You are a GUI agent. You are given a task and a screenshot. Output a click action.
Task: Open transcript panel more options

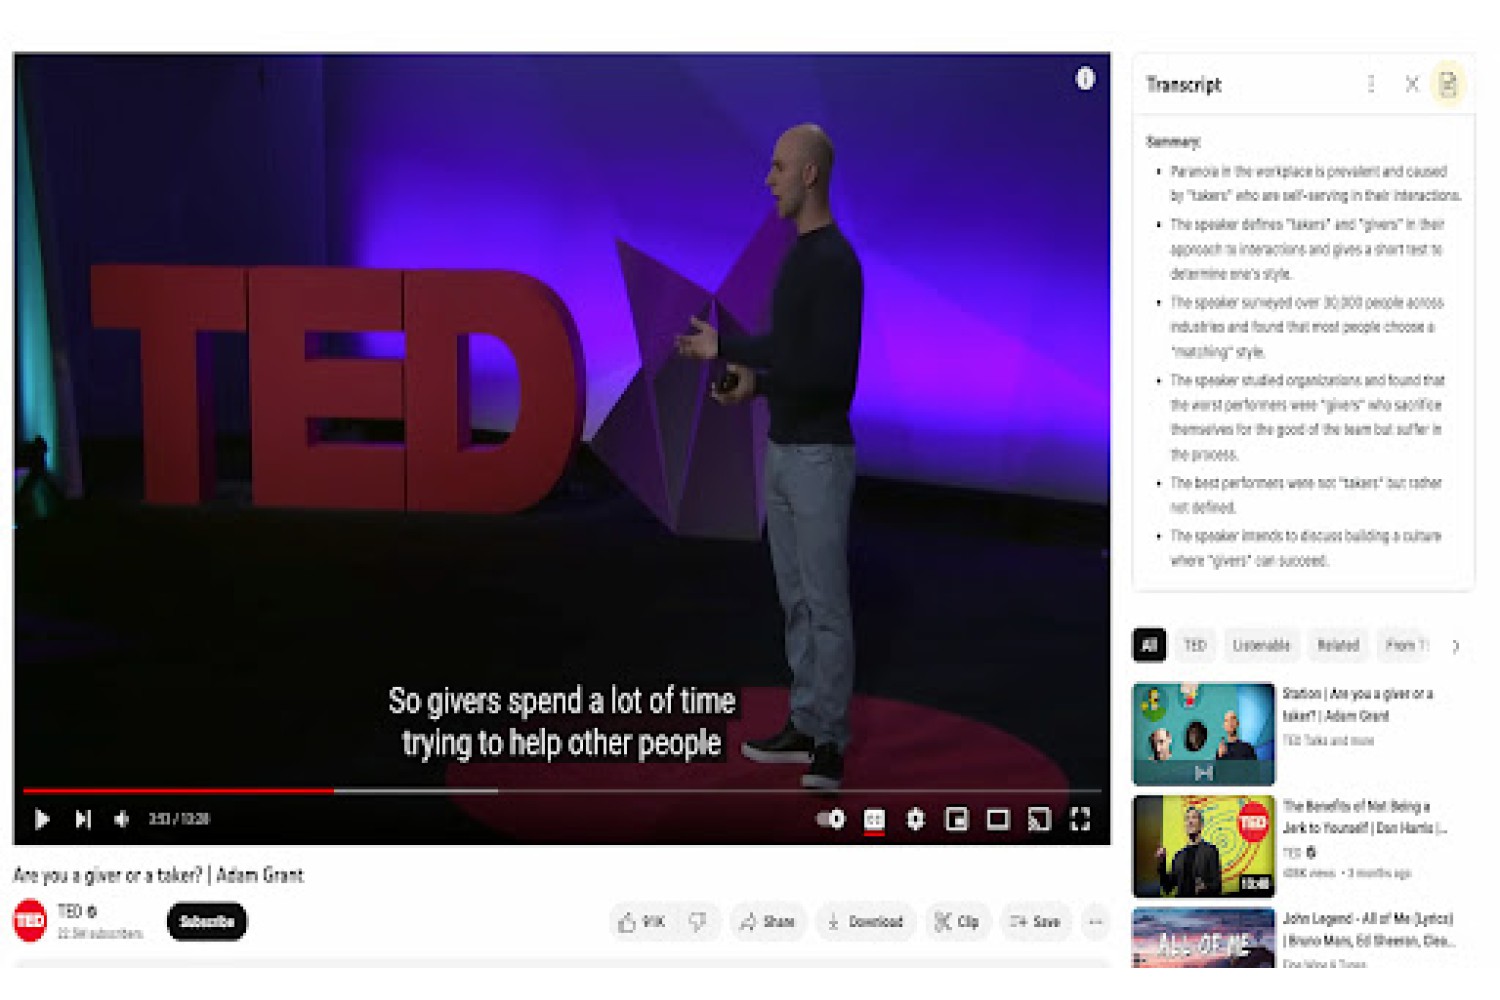1371,84
